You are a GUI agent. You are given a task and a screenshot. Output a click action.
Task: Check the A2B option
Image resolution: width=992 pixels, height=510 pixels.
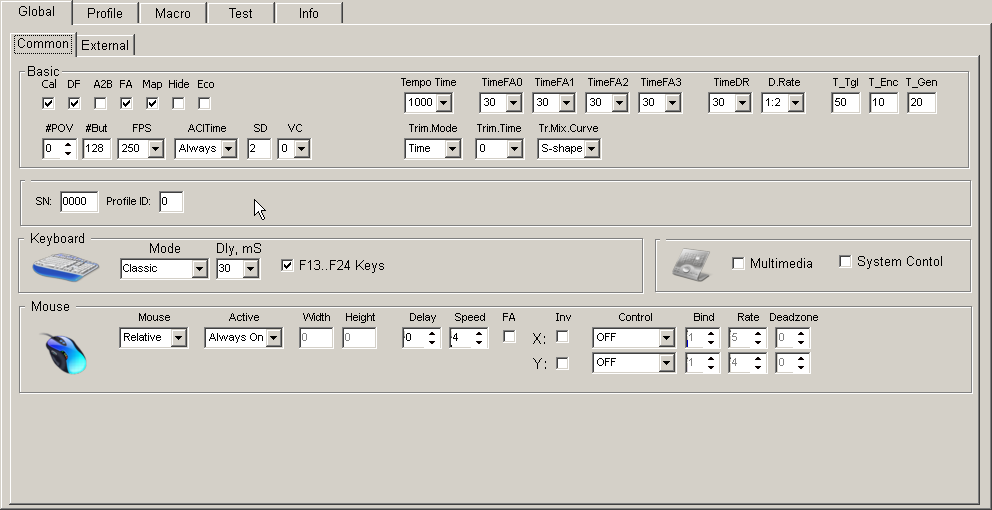click(x=100, y=103)
